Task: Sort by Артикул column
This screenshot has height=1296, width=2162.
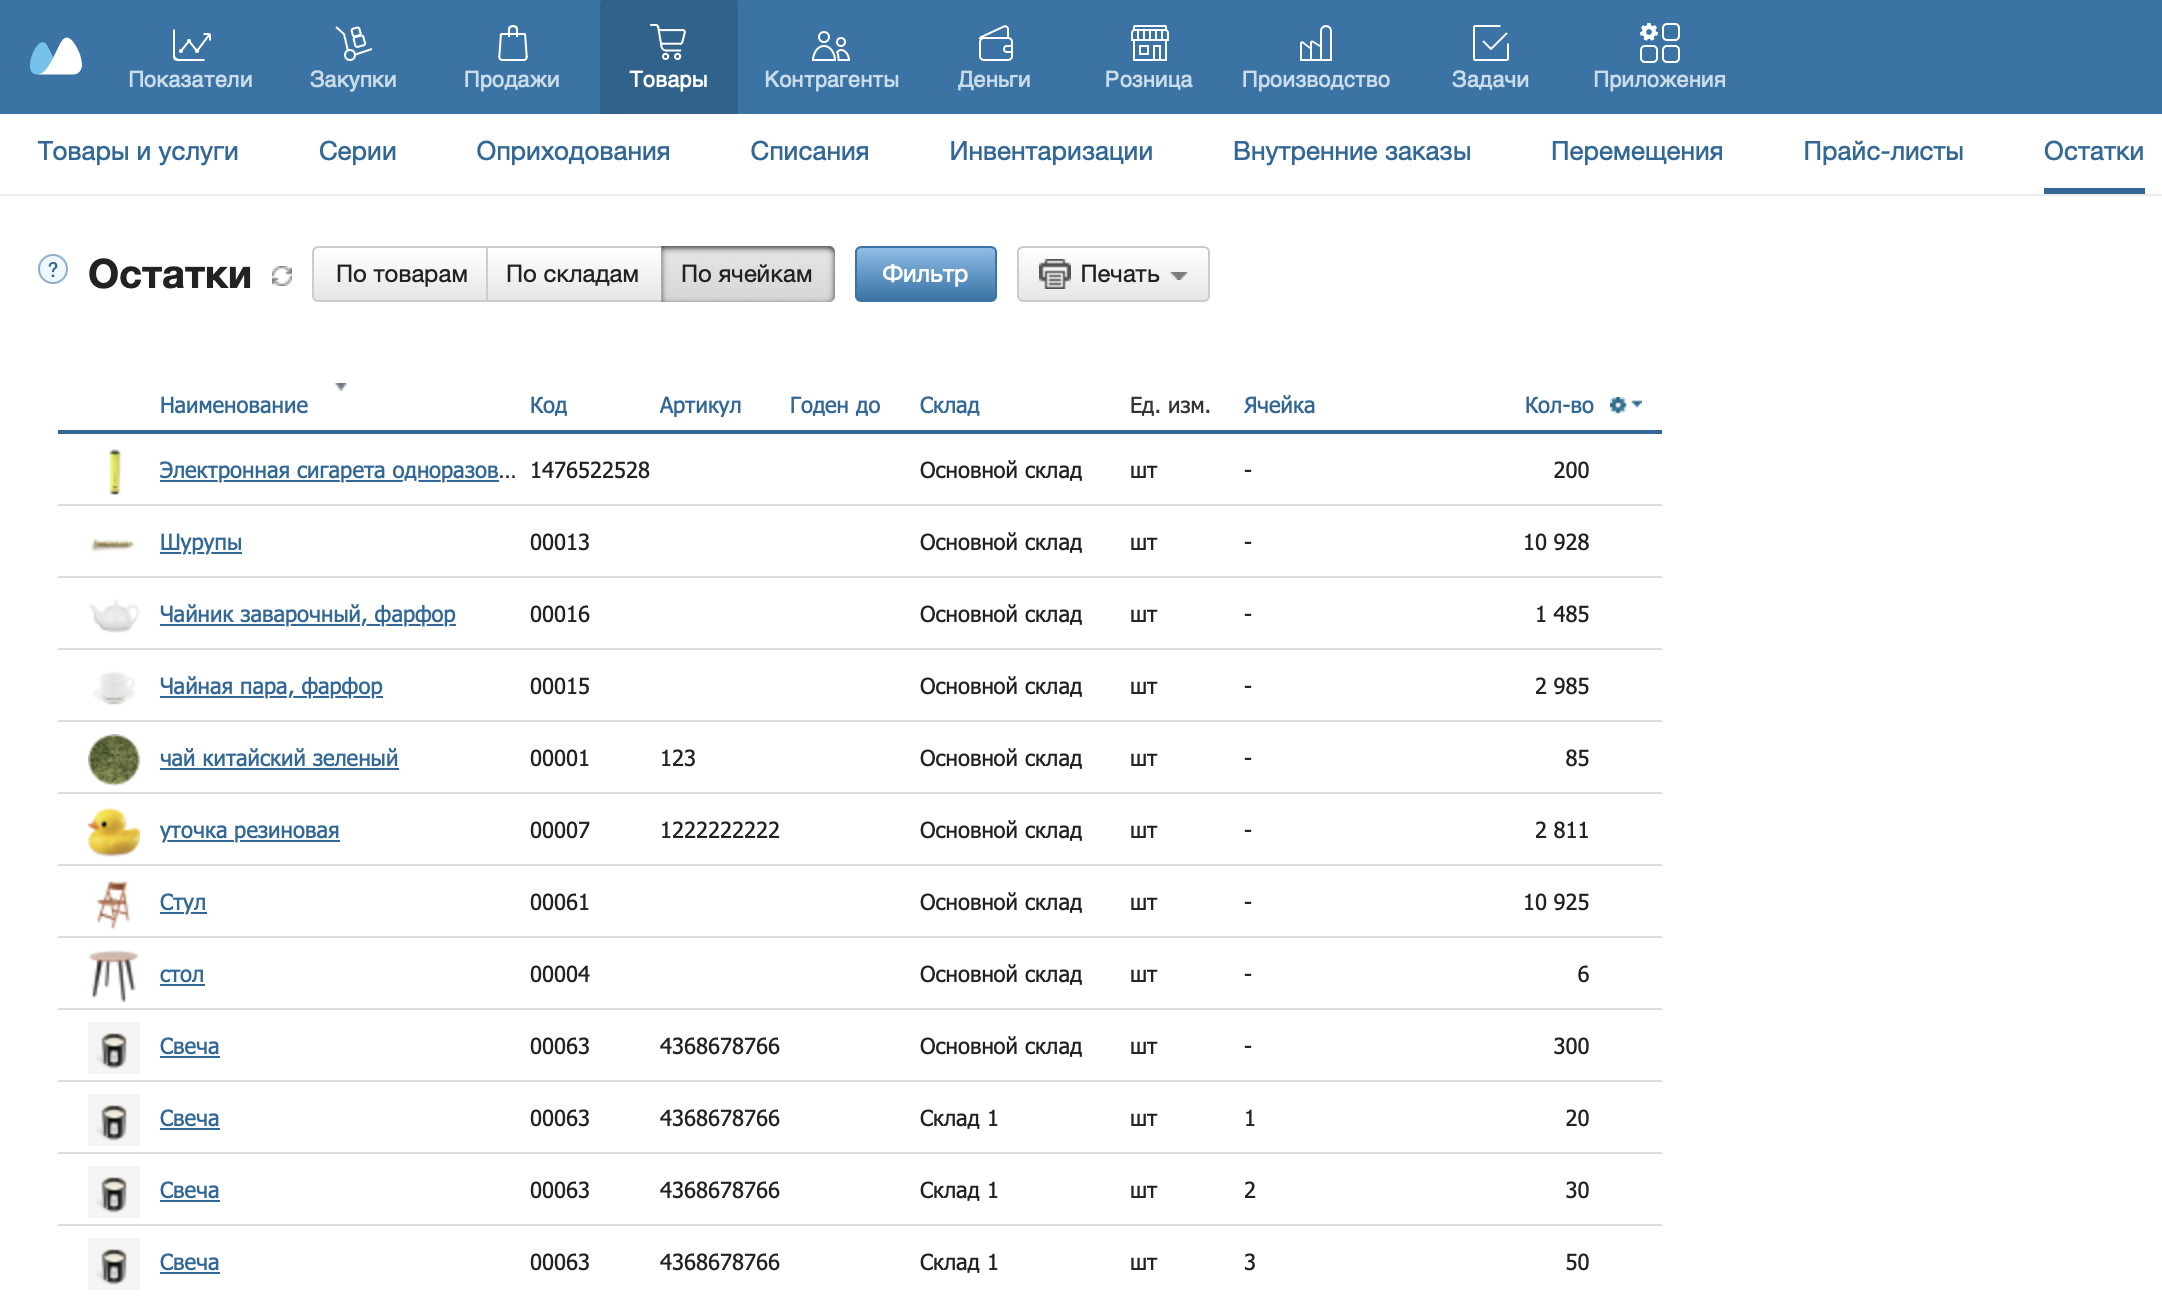Action: pyautogui.click(x=700, y=405)
